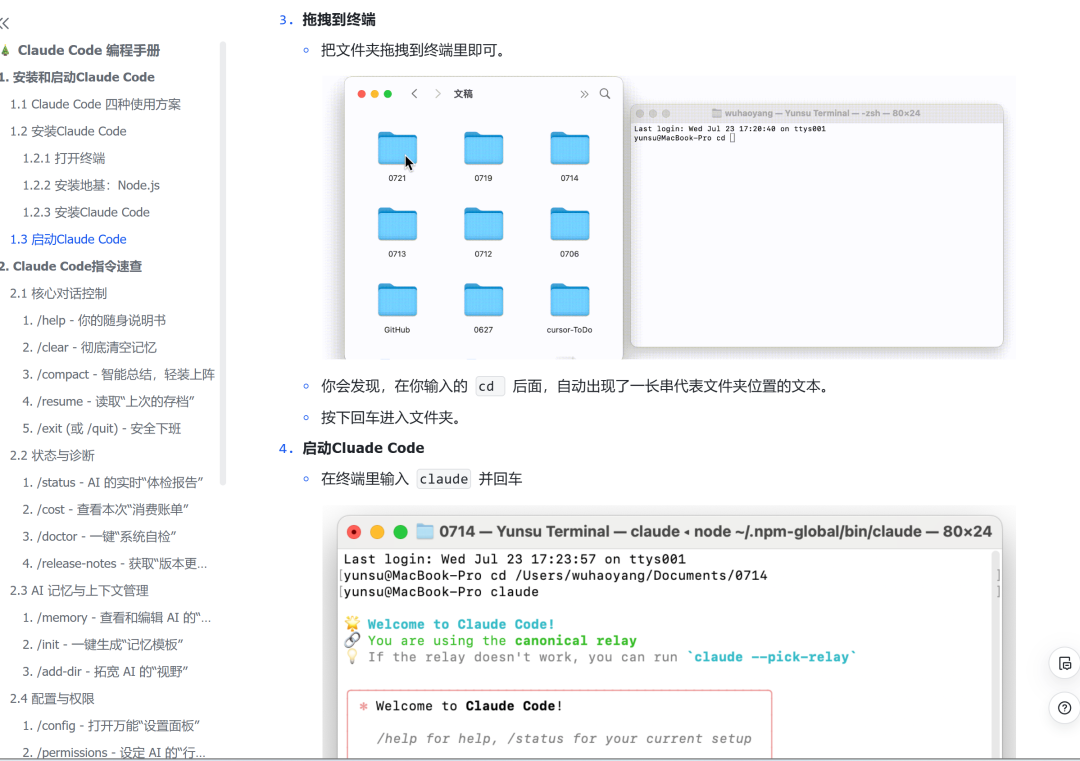Open the Welcome to Claude Code terminal screenshot
The height and width of the screenshot is (761, 1080).
click(x=669, y=633)
